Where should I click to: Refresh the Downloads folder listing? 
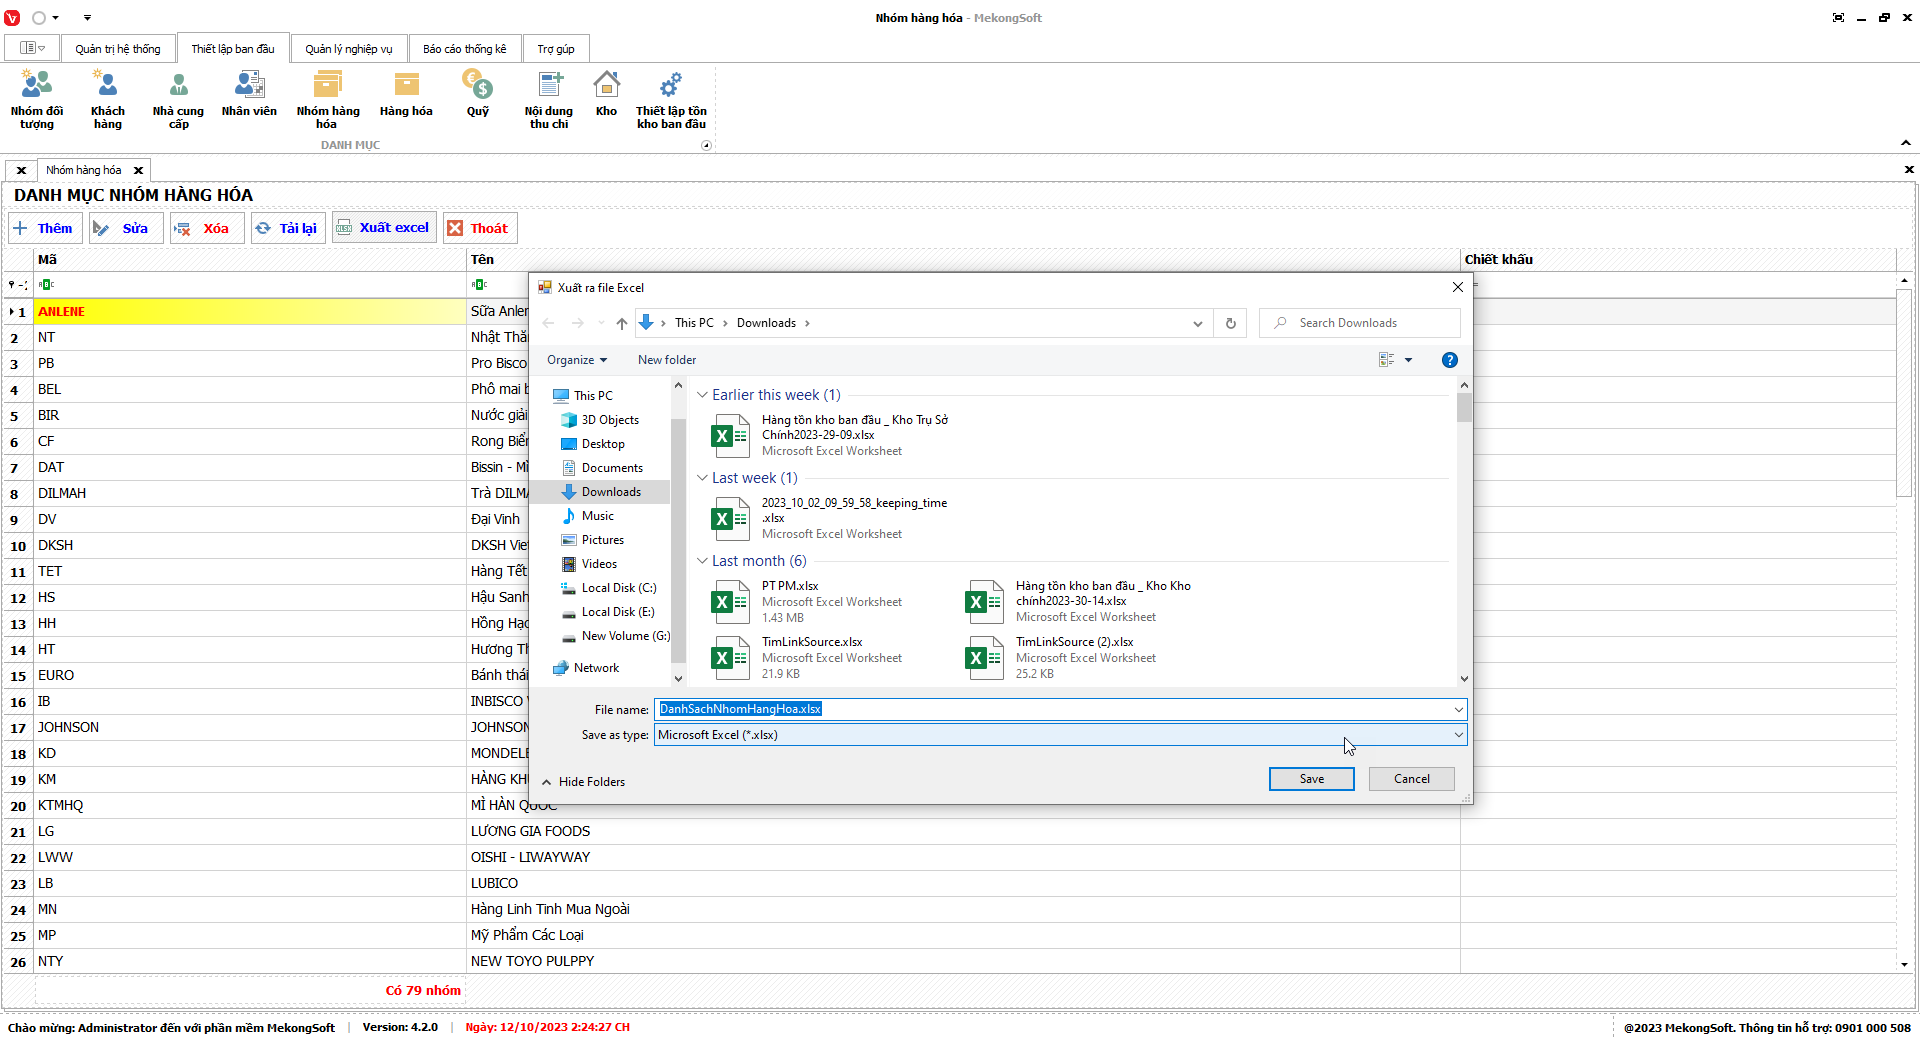click(x=1231, y=323)
